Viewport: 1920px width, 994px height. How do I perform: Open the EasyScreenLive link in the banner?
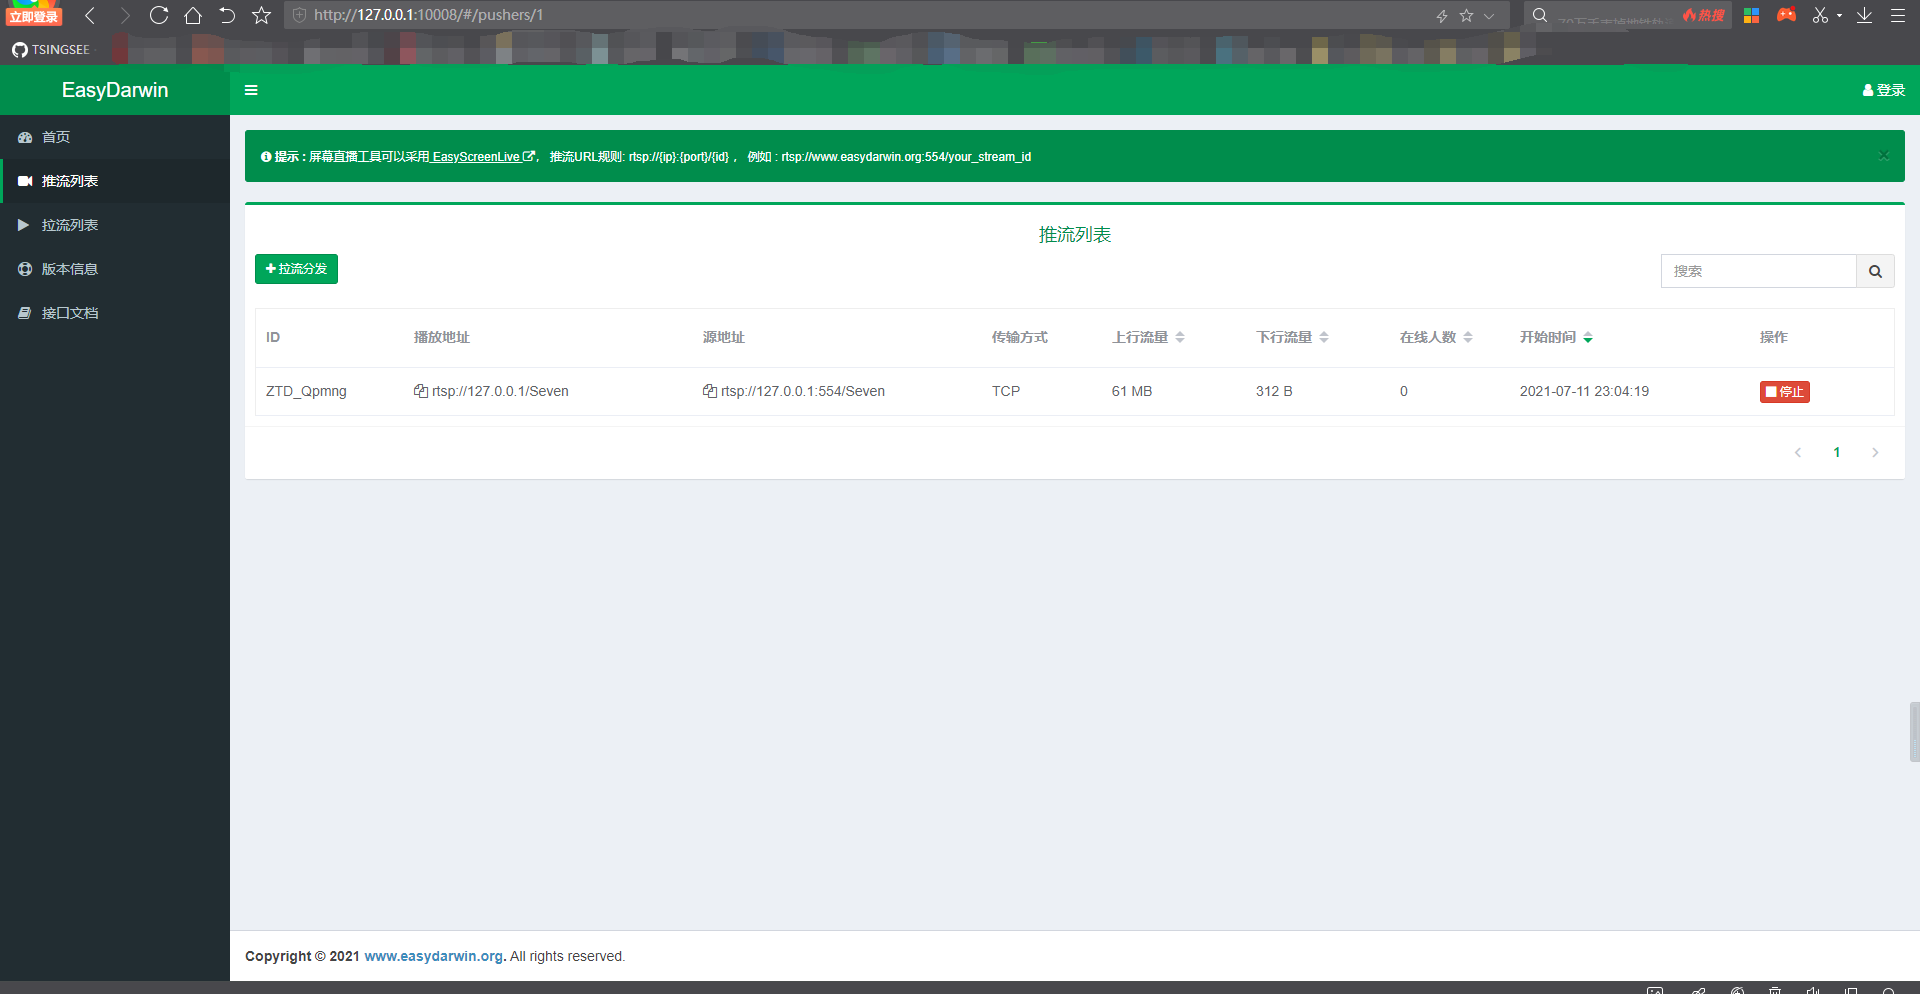(x=476, y=156)
